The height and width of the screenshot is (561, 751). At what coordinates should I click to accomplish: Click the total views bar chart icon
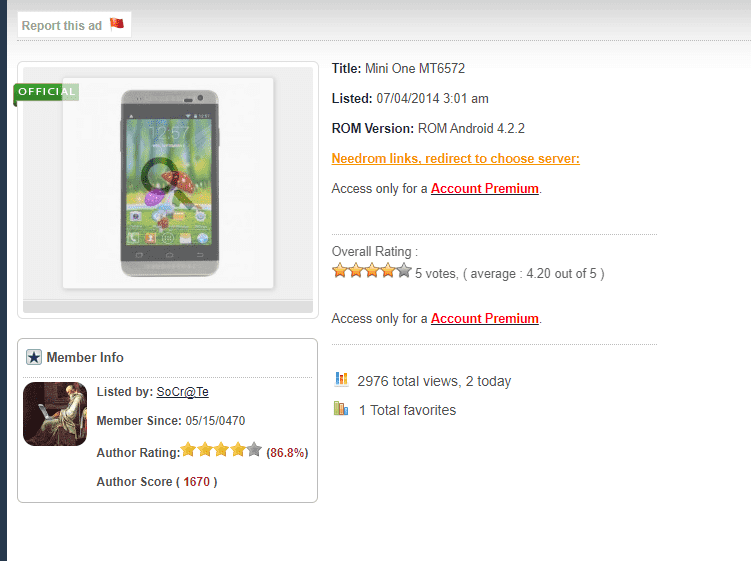[x=341, y=379]
